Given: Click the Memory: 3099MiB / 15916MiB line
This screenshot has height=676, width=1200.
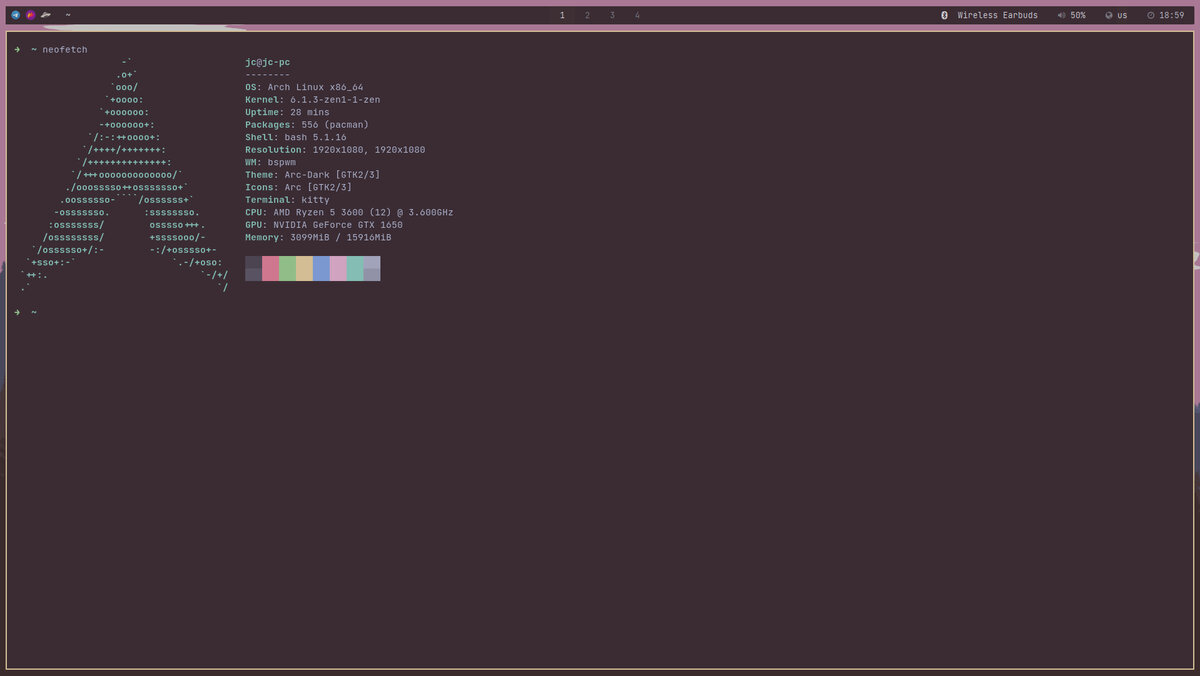Looking at the screenshot, I should 318,237.
